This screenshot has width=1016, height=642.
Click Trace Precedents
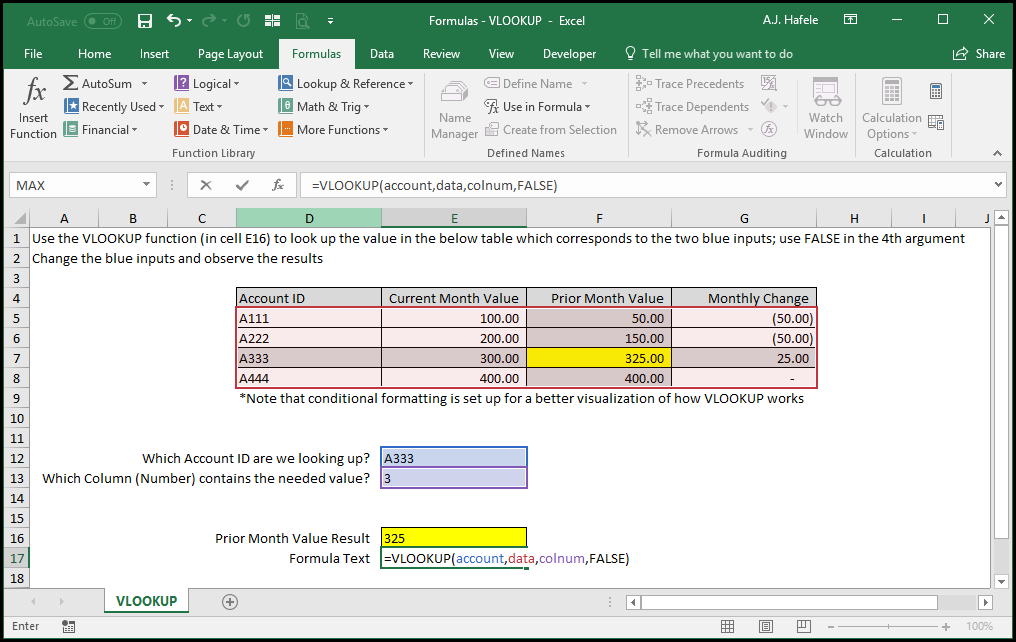pyautogui.click(x=690, y=84)
